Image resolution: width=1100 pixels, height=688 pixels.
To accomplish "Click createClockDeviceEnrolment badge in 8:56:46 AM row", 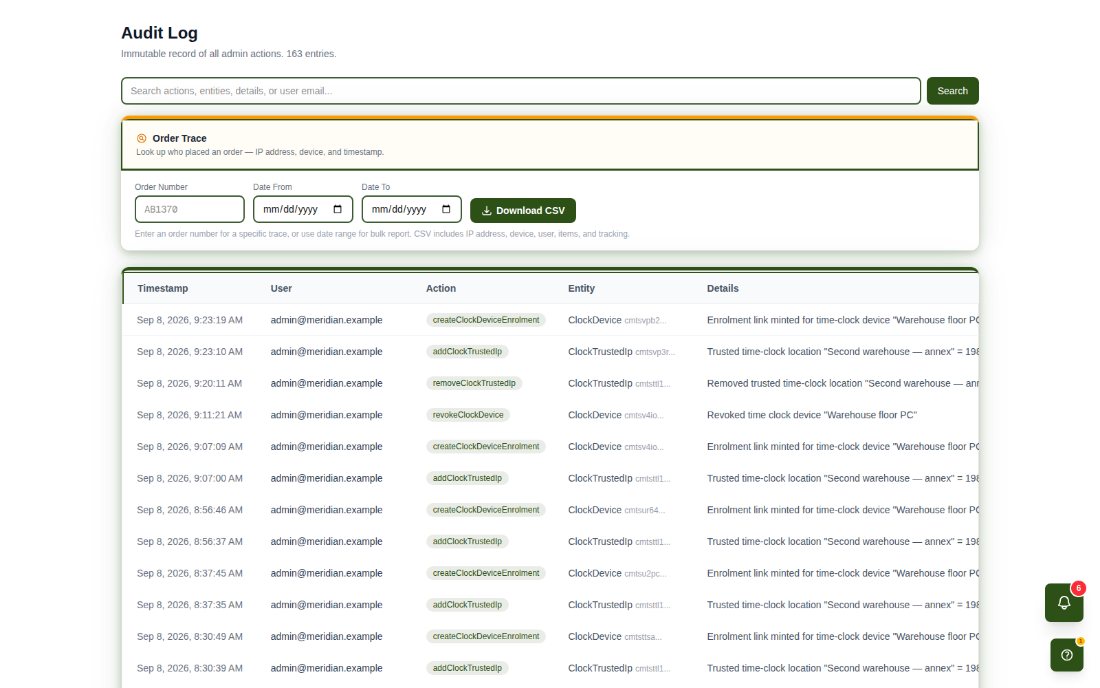I will [x=485, y=510].
